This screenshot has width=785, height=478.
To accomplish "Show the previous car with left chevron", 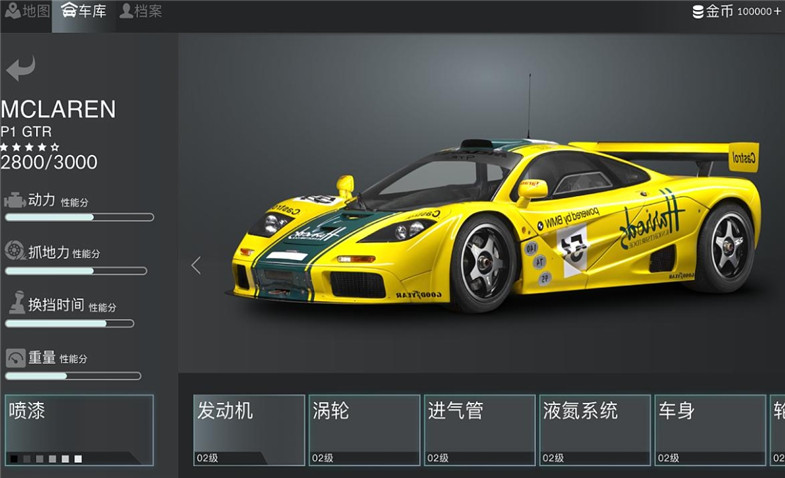I will (x=196, y=265).
